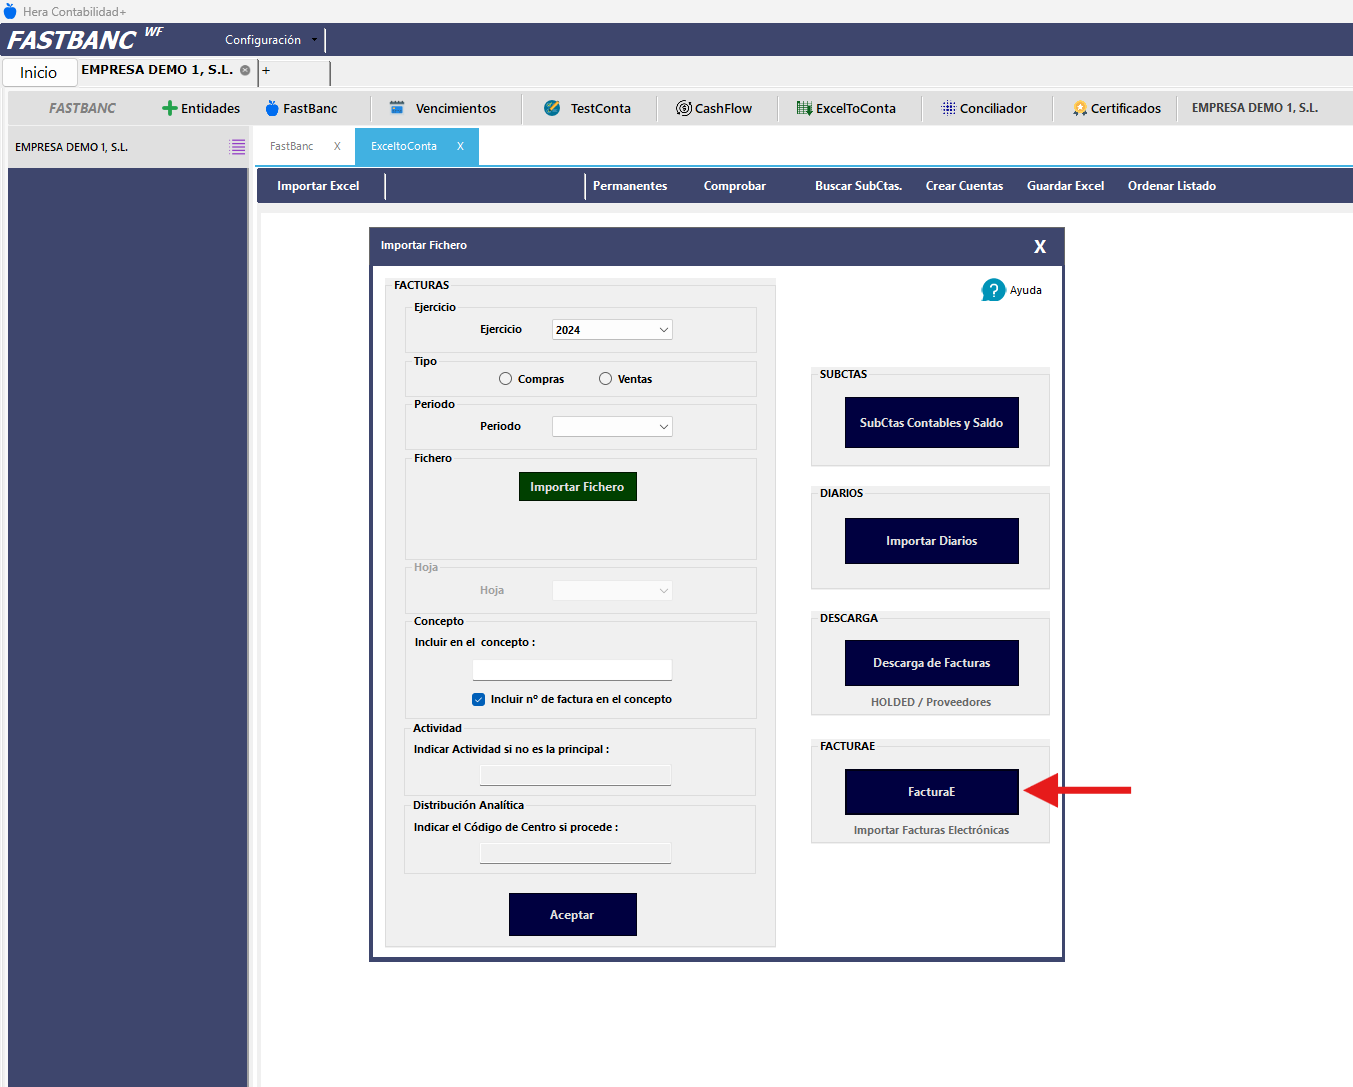Click the green Importar Fichero button

coord(577,487)
